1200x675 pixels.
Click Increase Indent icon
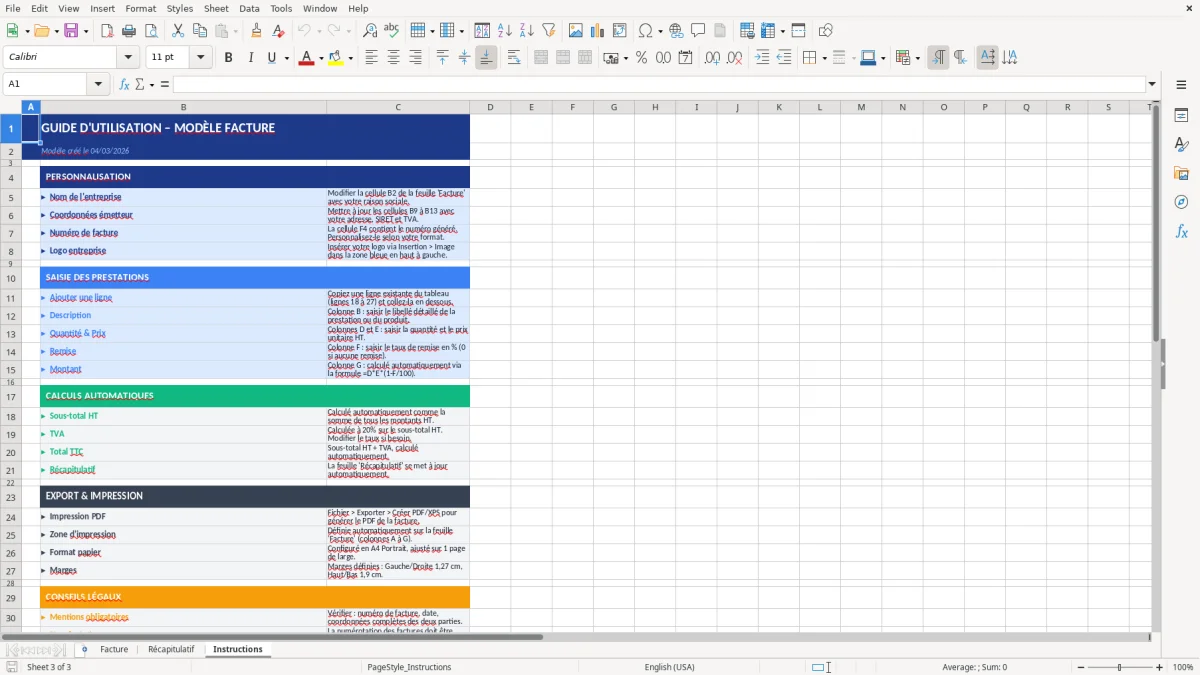coord(762,58)
